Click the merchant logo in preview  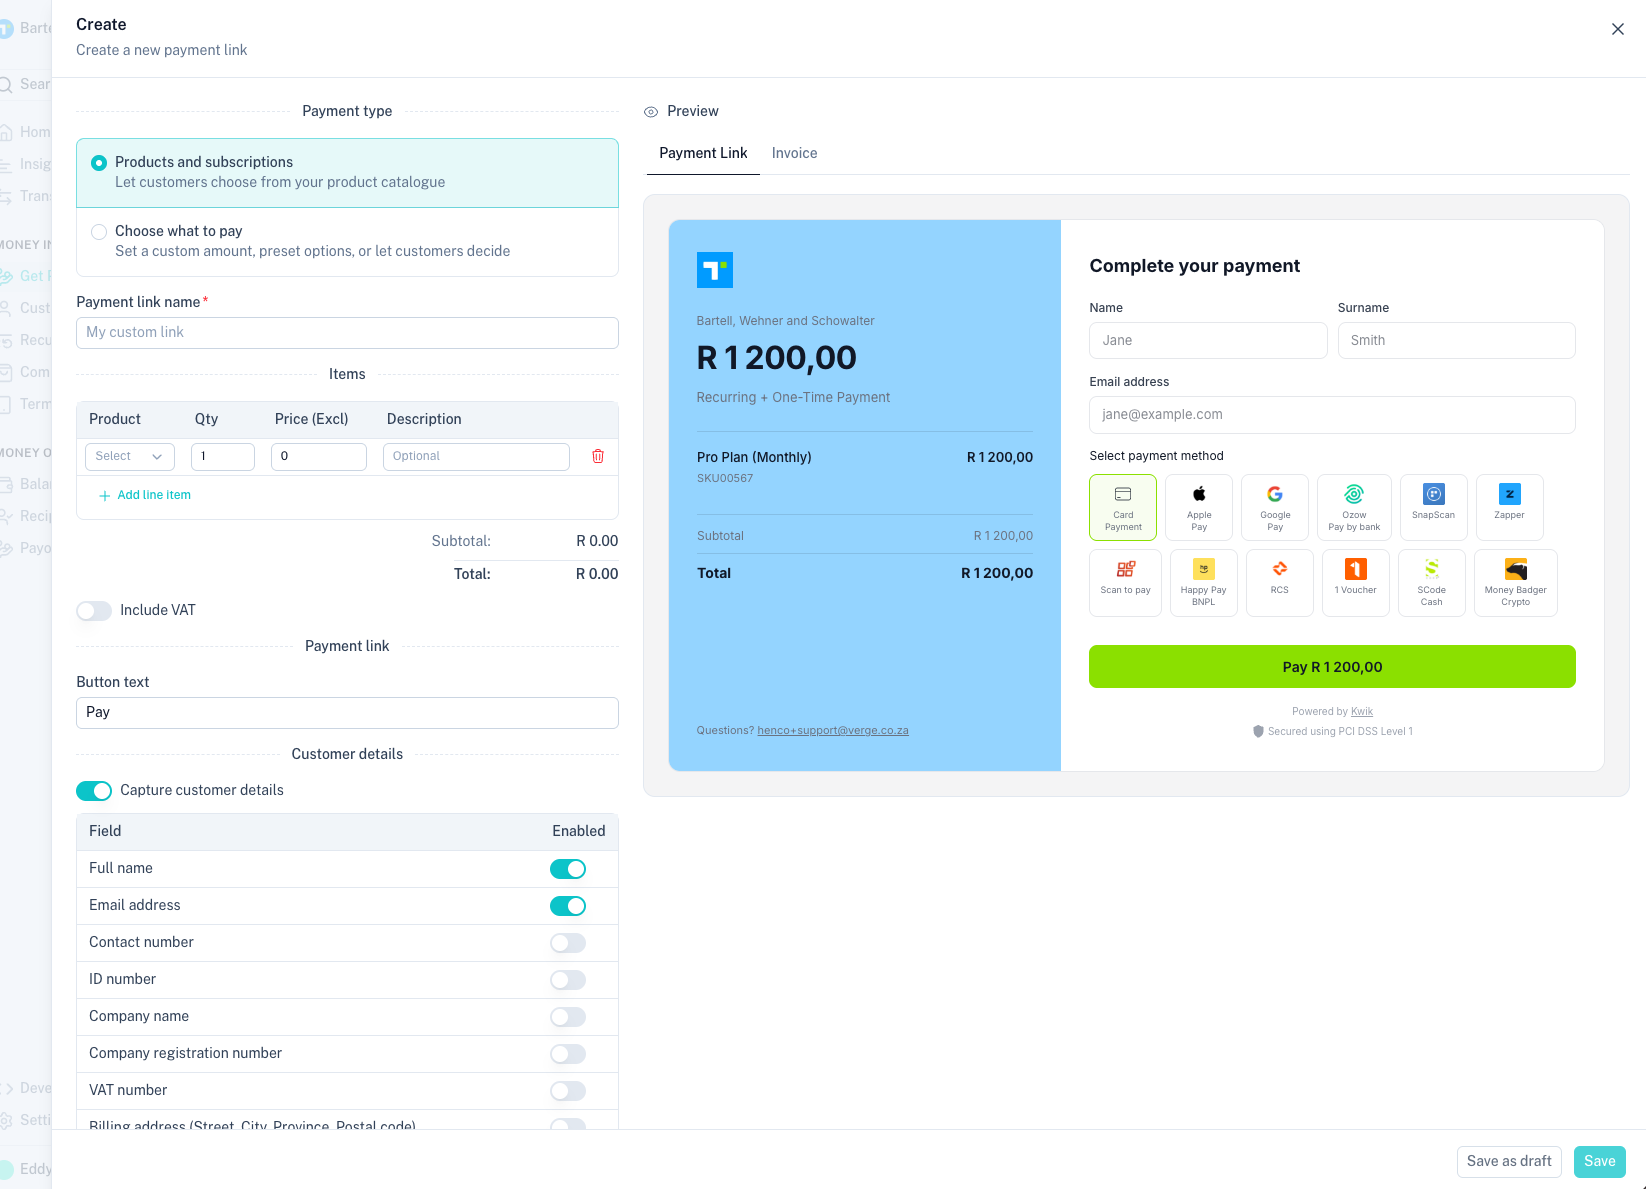tap(715, 270)
